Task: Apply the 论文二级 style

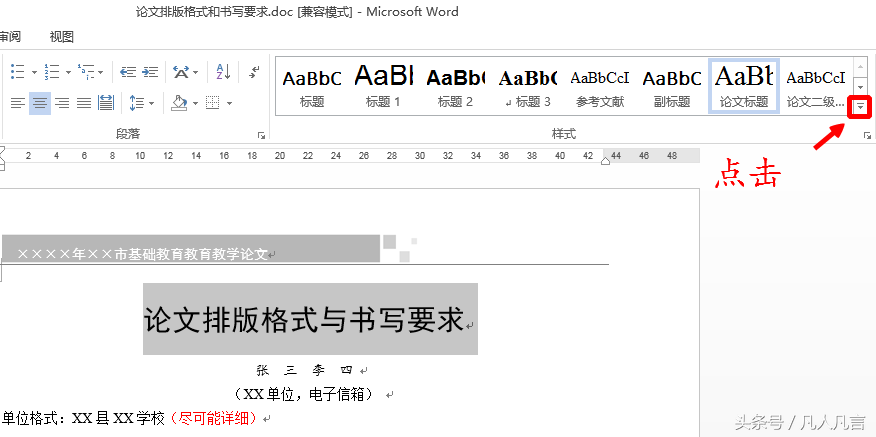Action: click(816, 87)
